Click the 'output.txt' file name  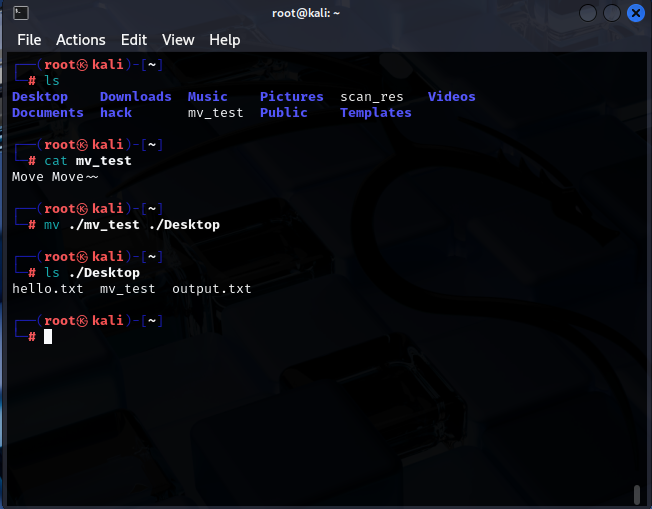pyautogui.click(x=212, y=289)
